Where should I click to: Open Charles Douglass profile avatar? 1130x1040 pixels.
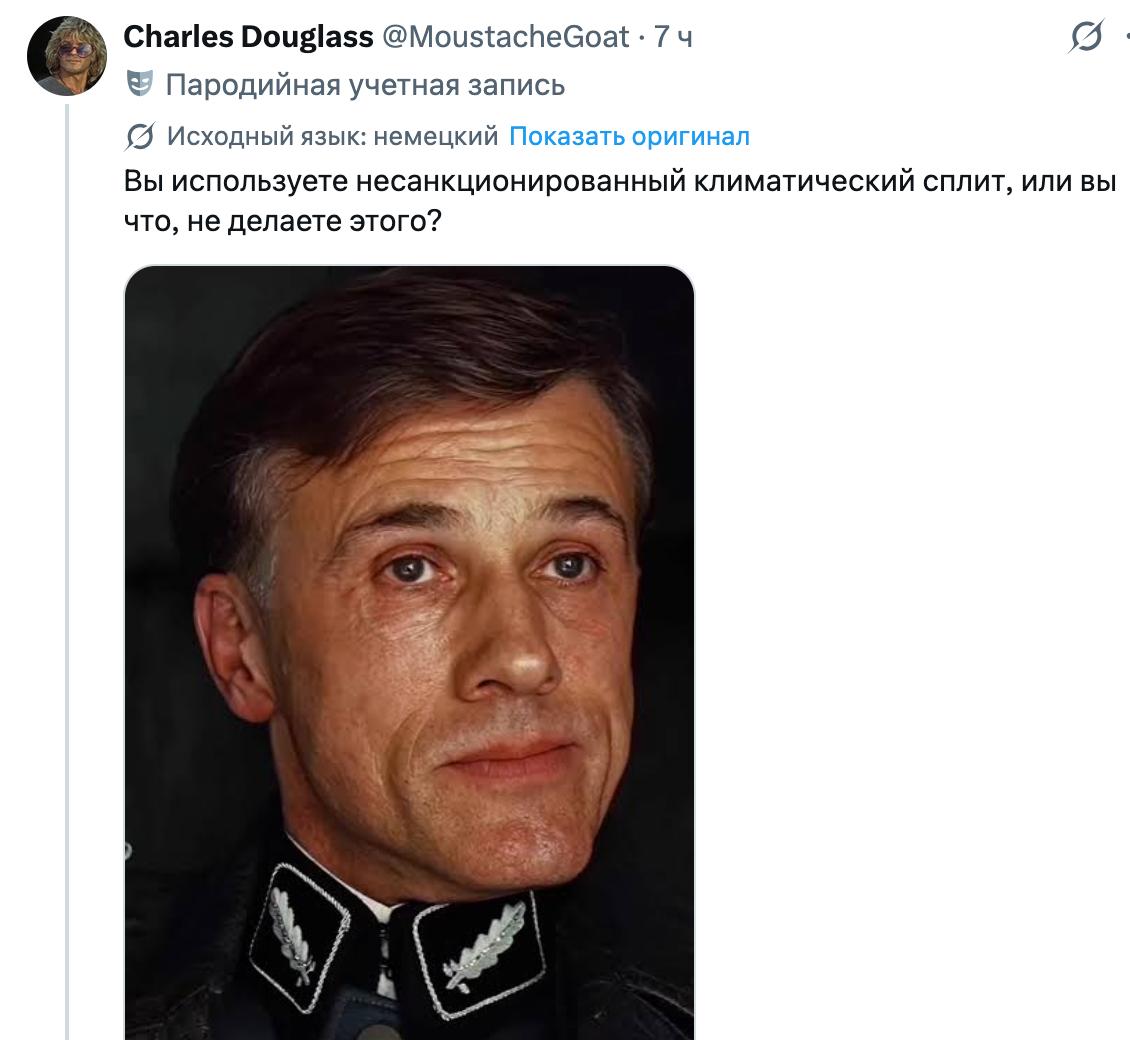coord(66,55)
